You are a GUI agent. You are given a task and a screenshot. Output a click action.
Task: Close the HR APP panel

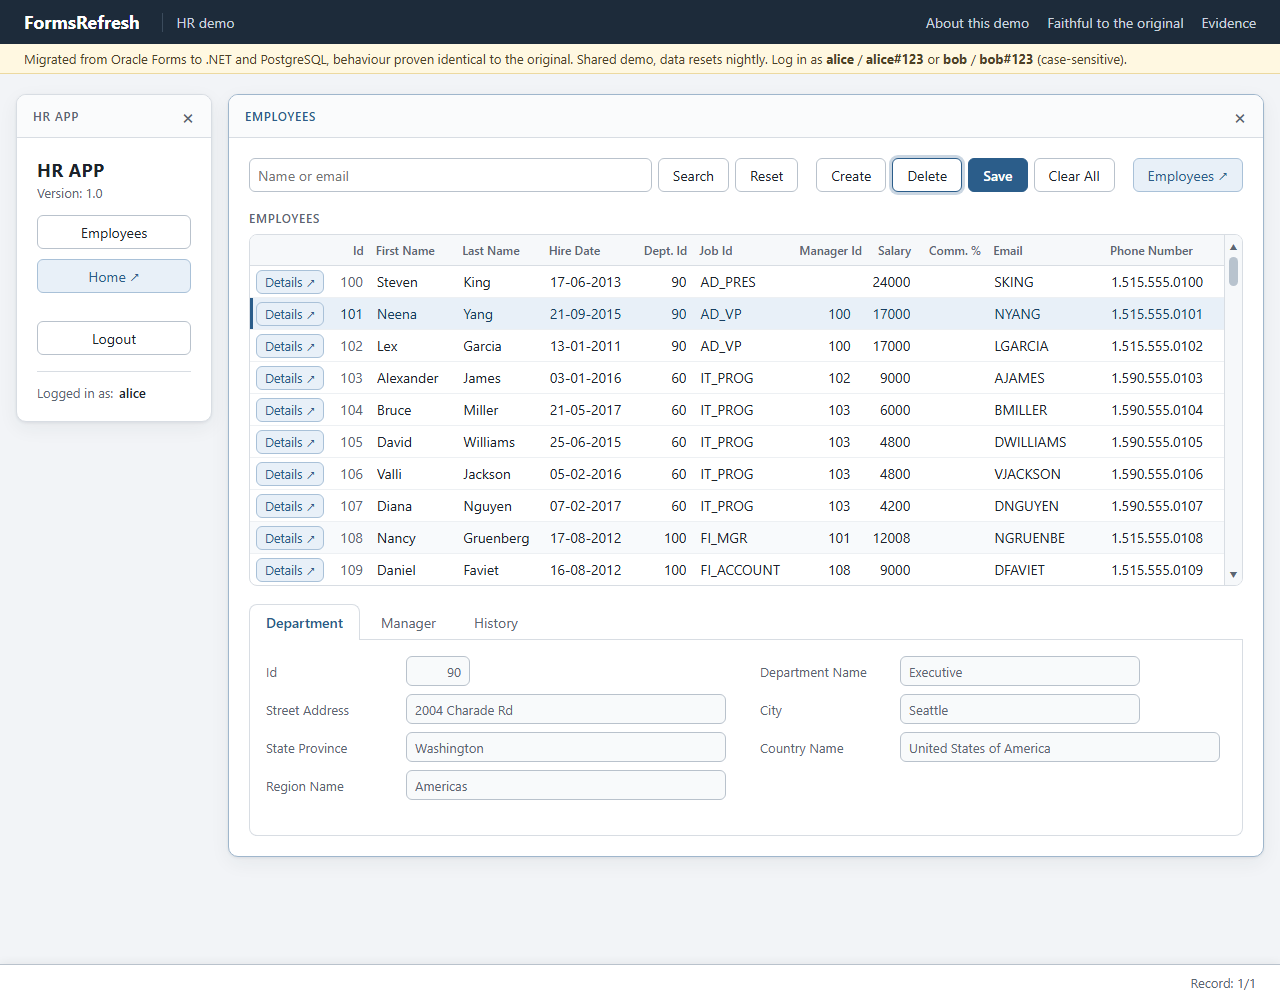pyautogui.click(x=188, y=118)
